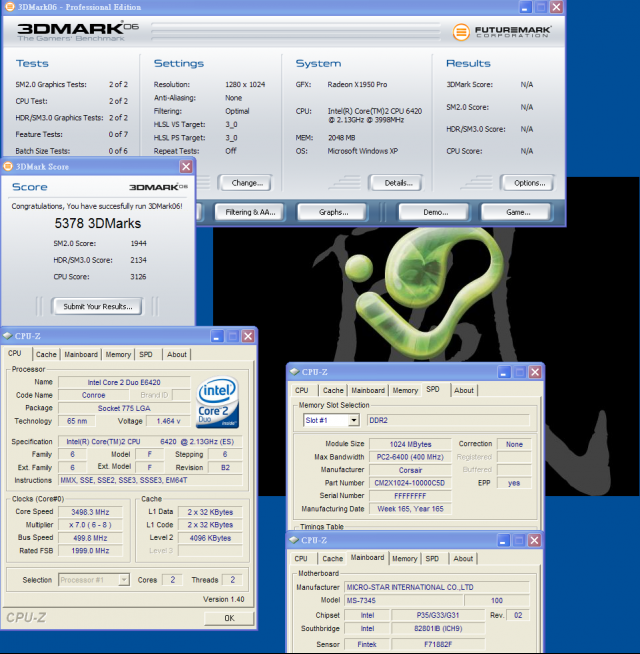640x654 pixels.
Task: Minimize the CPU-Z processor window
Action: point(217,336)
